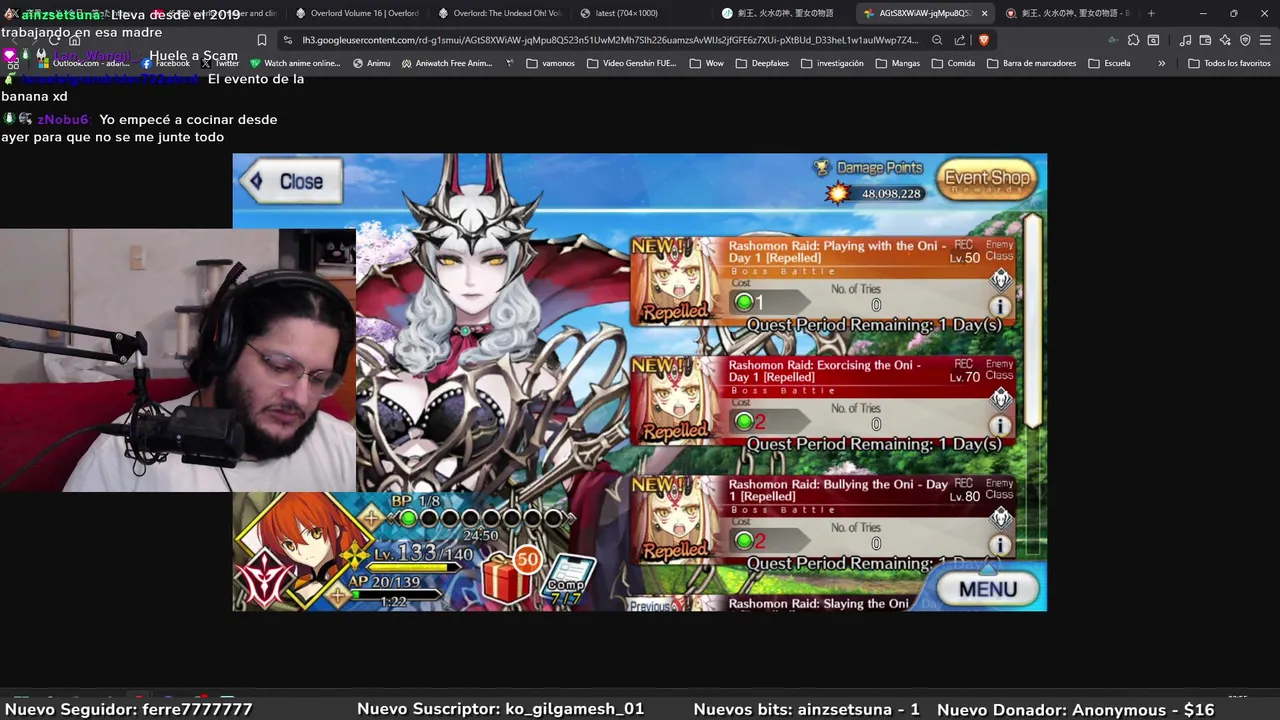Viewport: 1280px width, 720px height.
Task: Open info icon for Playing with the Oni quest
Action: pos(999,307)
